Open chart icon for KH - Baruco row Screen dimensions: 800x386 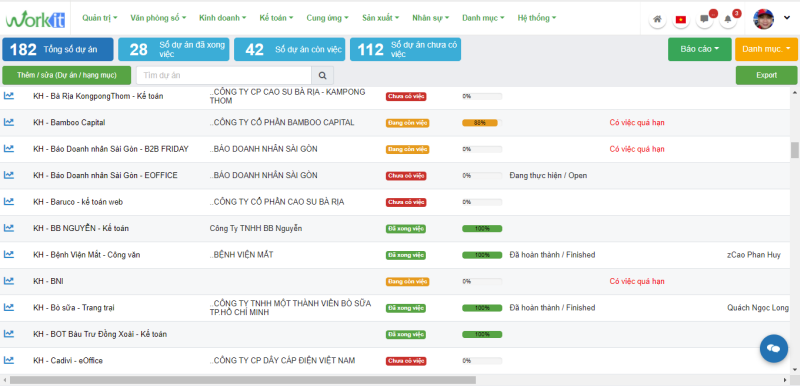click(9, 201)
